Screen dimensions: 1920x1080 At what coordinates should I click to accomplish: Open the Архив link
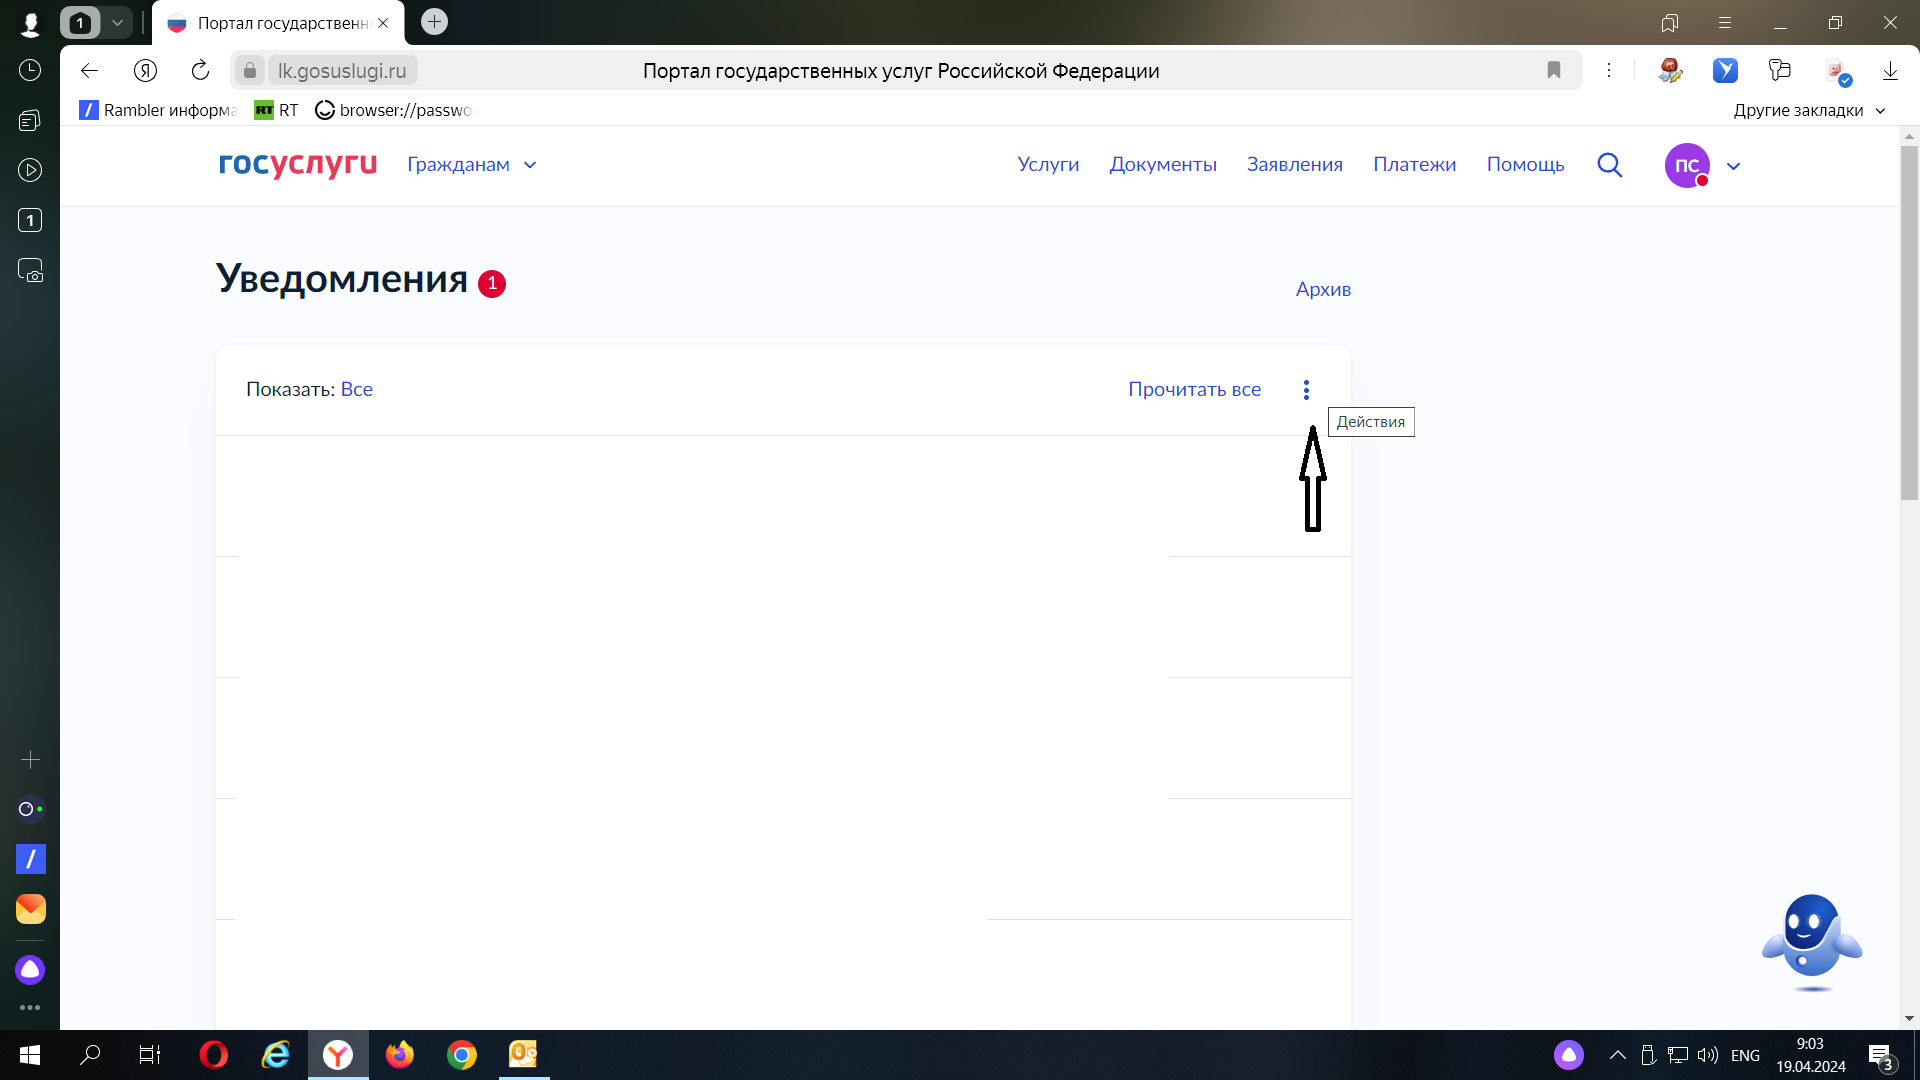(x=1323, y=290)
